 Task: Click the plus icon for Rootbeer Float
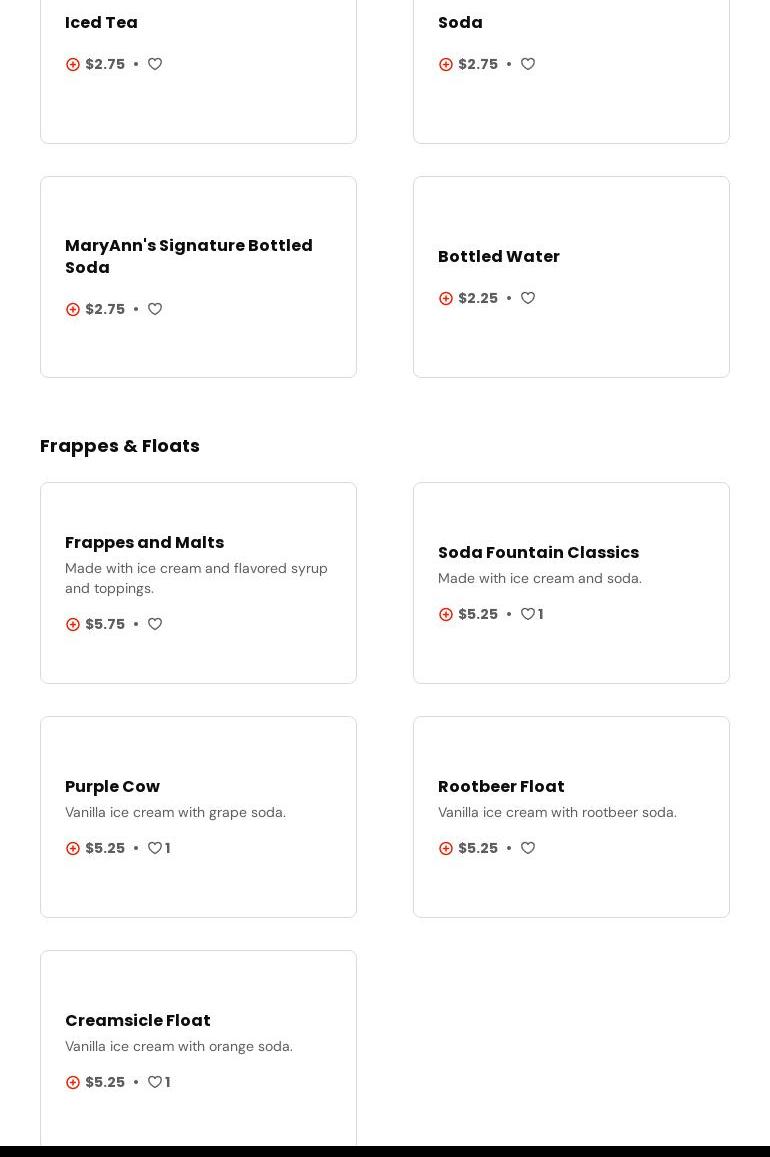pos(446,848)
